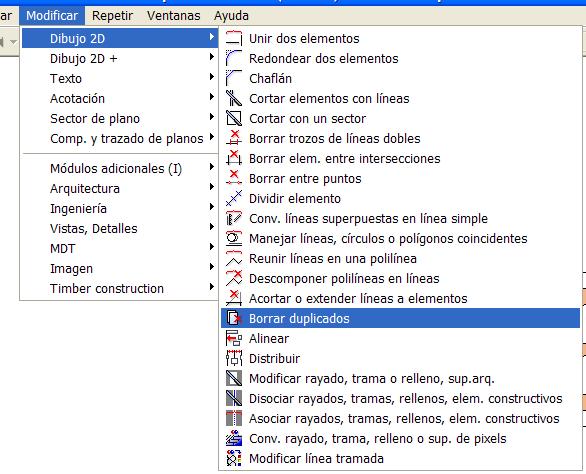Expand the Arquitectura submenu arrow
The width and height of the screenshot is (586, 474).
[x=212, y=187]
